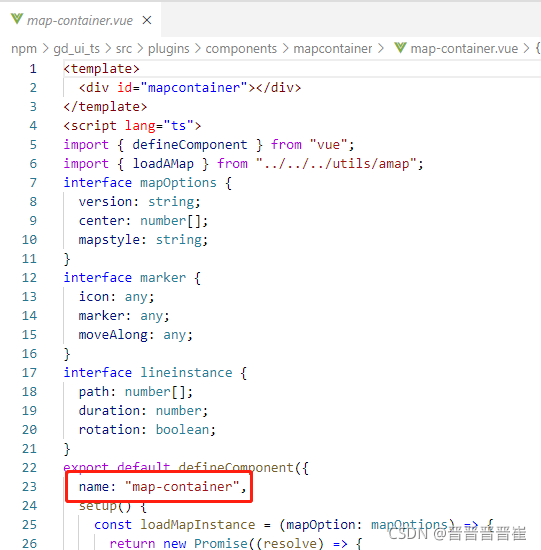Click the "marker" interface name on line 12

point(163,278)
